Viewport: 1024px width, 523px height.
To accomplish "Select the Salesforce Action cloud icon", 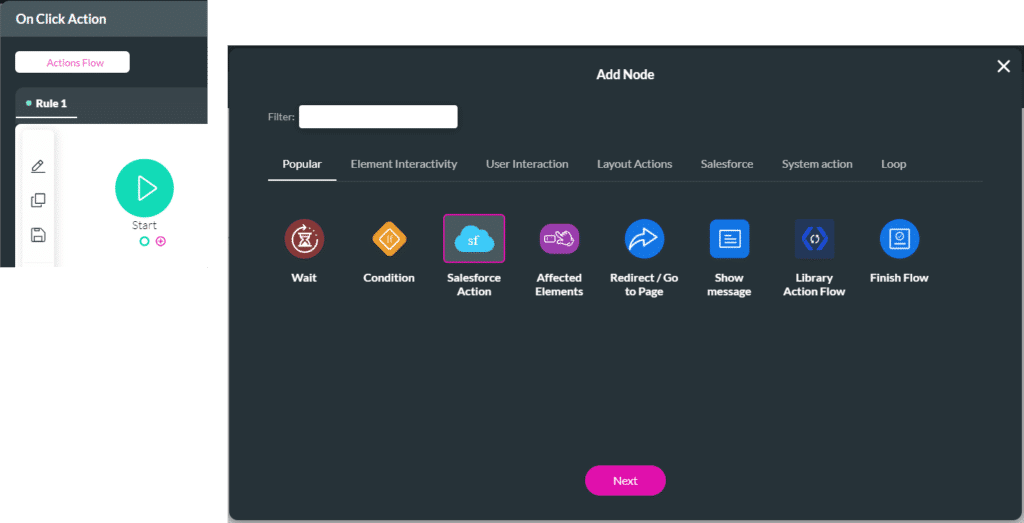I will click(474, 239).
